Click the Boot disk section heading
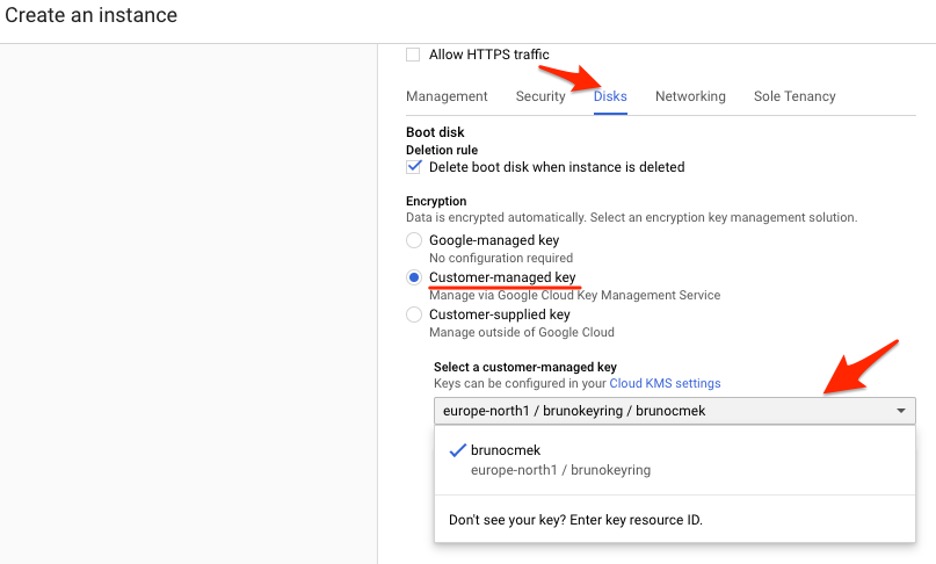Screen dimensions: 936x564 tap(435, 132)
